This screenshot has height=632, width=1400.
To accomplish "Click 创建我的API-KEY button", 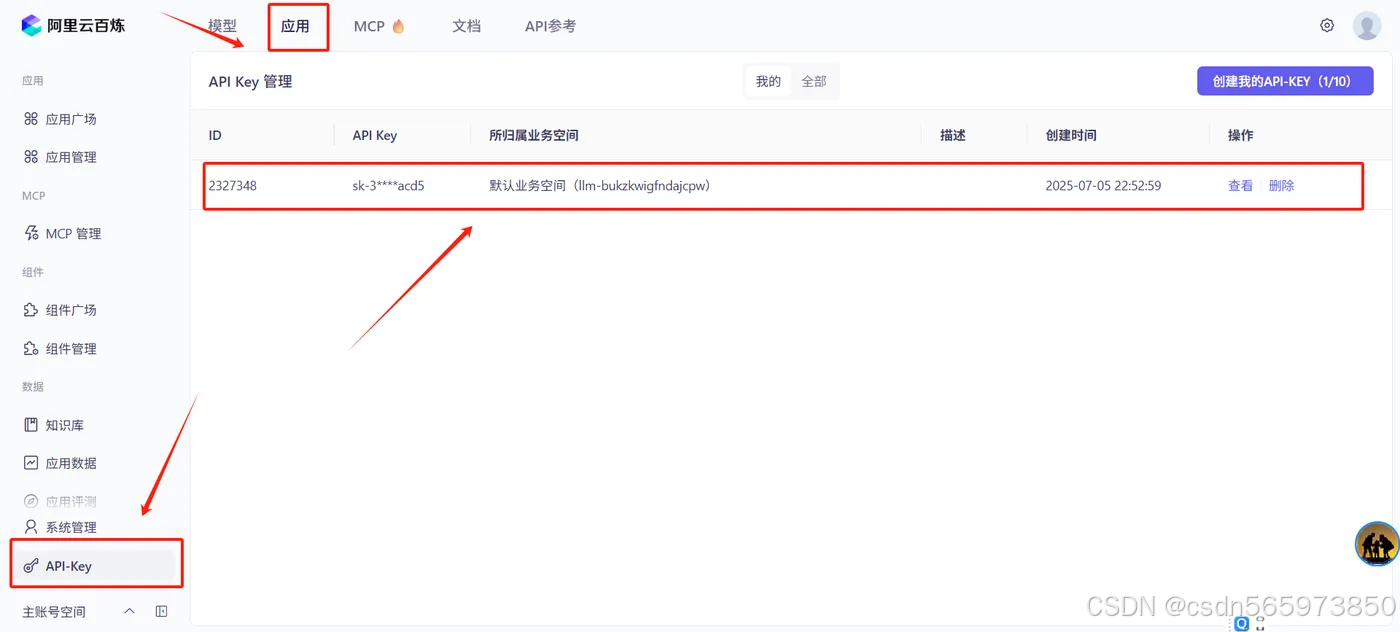I will click(x=1285, y=81).
